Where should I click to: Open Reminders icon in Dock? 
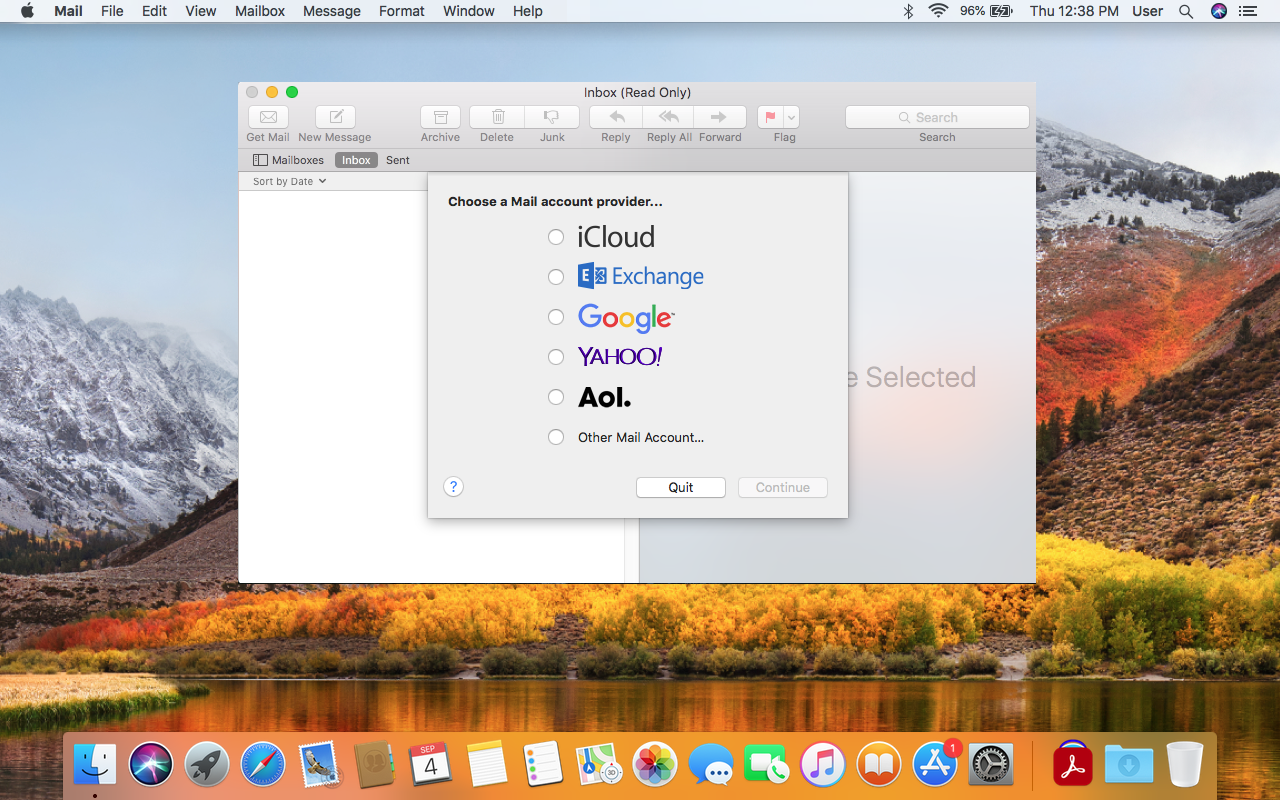pyautogui.click(x=543, y=765)
